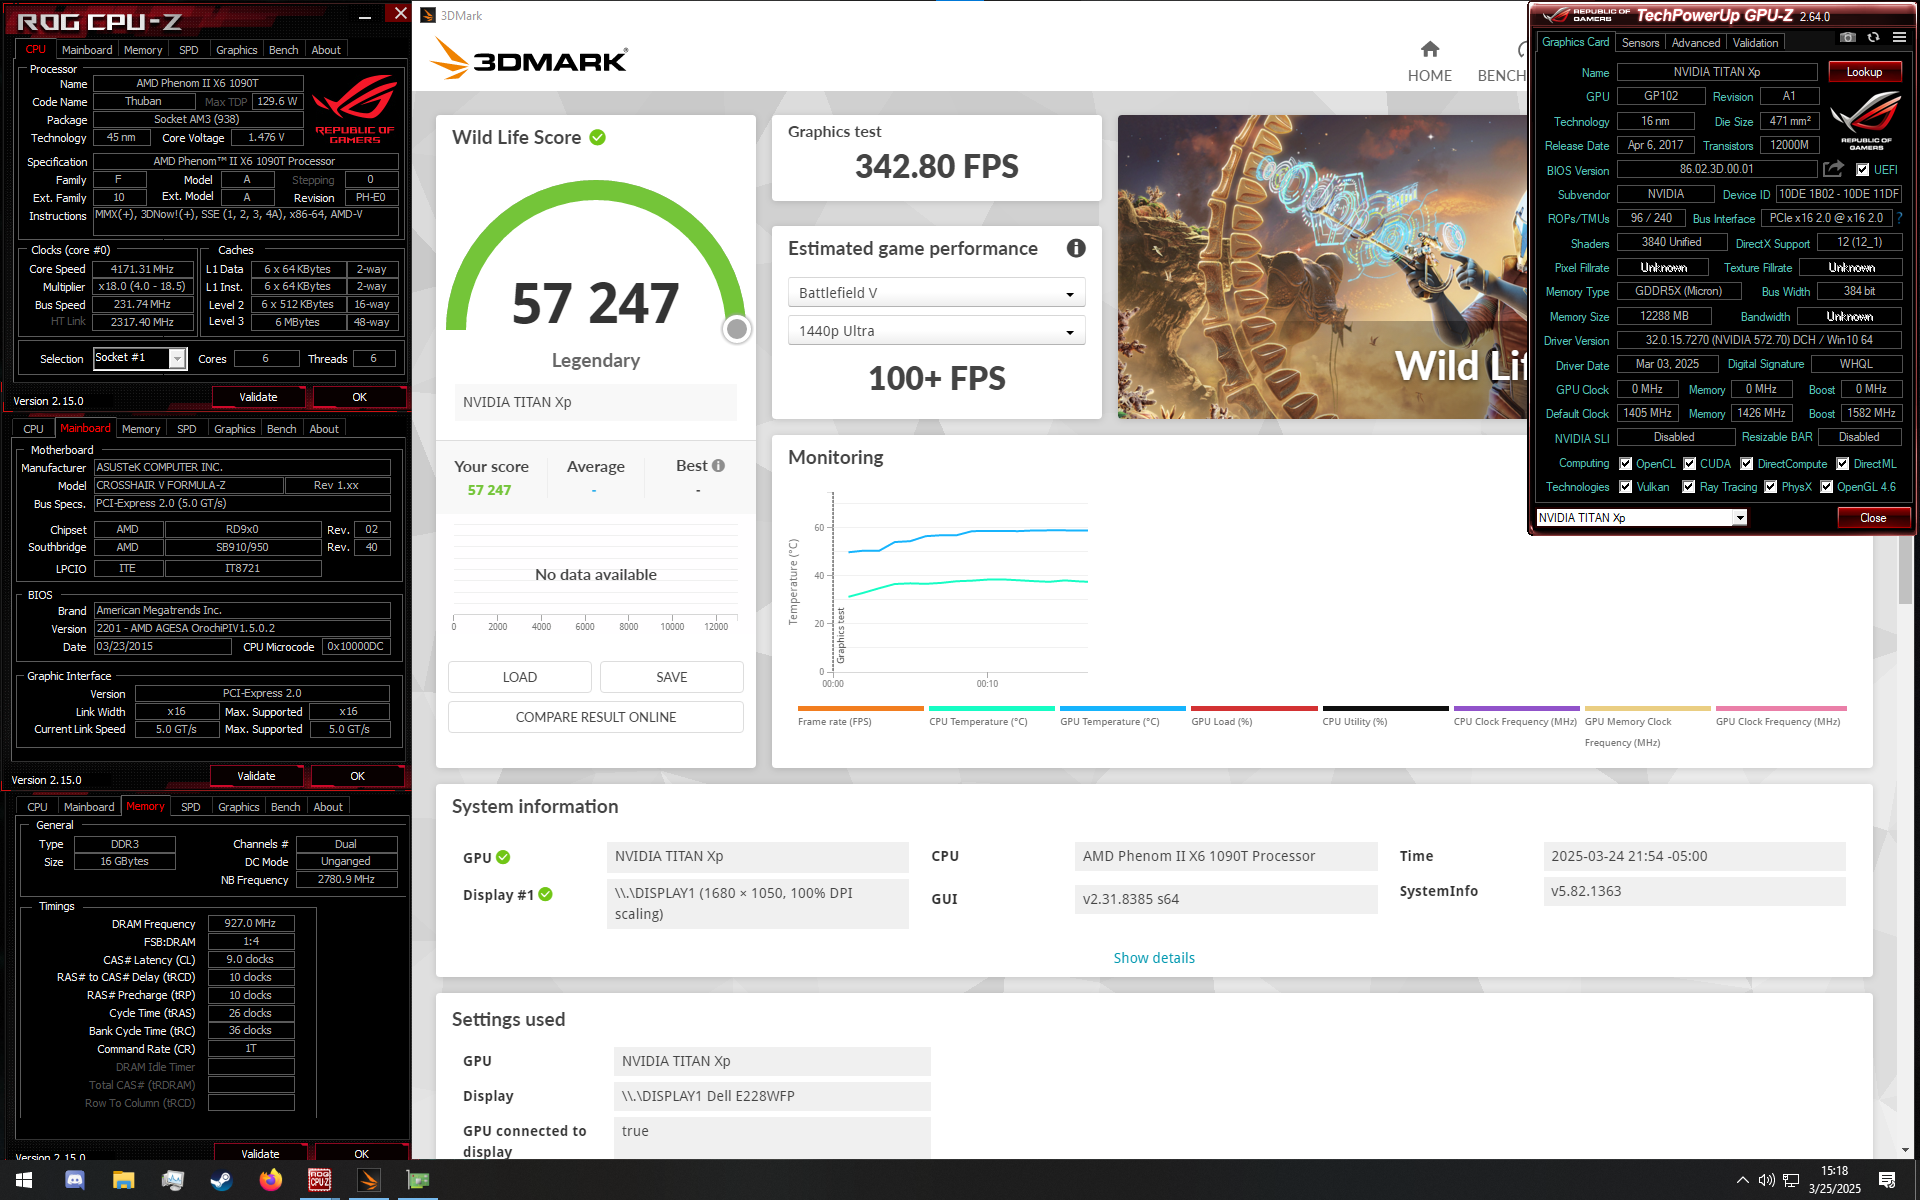Switch to GPU-Z taskbar icon

(417, 1180)
